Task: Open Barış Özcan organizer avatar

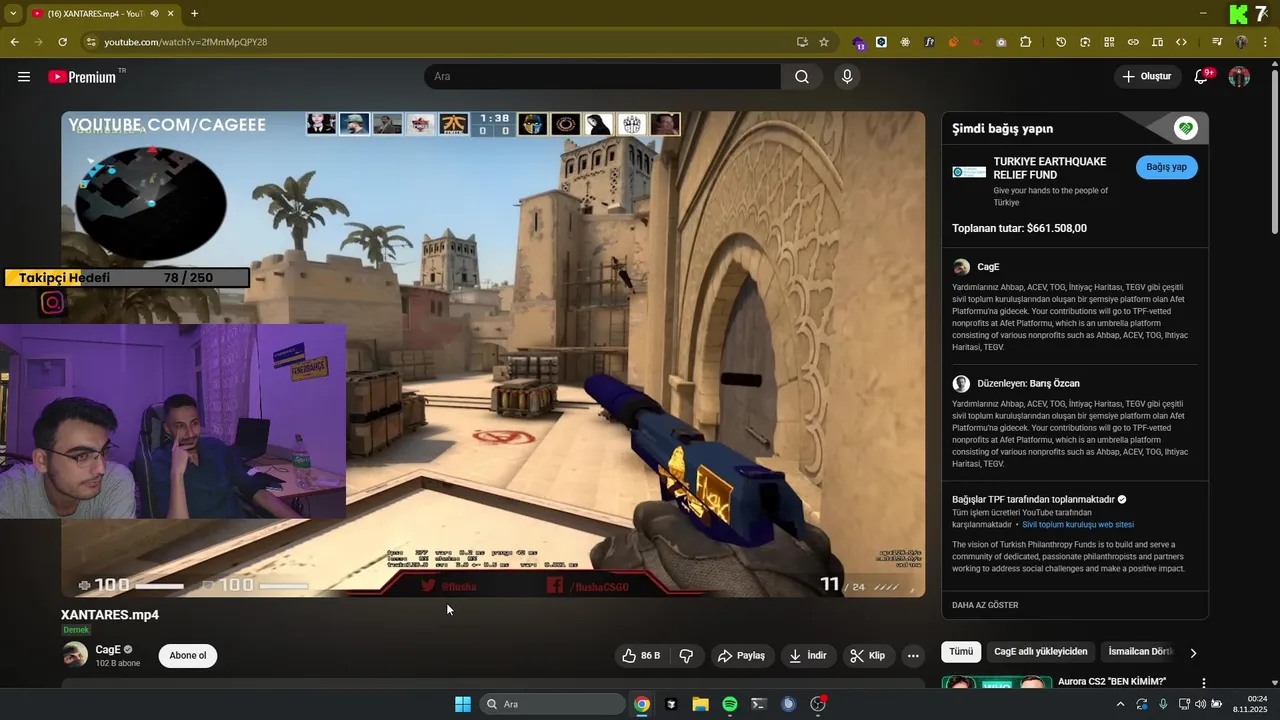Action: (x=961, y=383)
